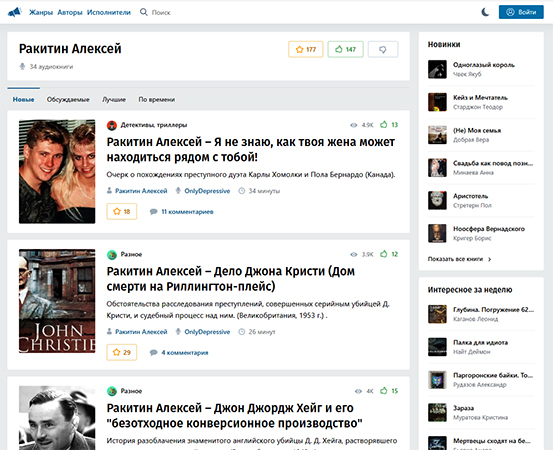Click Разное genre icon on Хейг book

pos(112,391)
